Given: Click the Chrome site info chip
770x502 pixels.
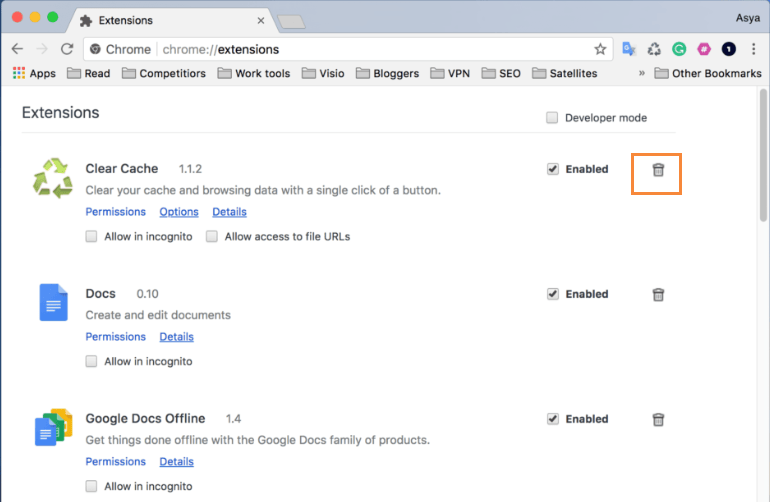Looking at the screenshot, I should (121, 49).
